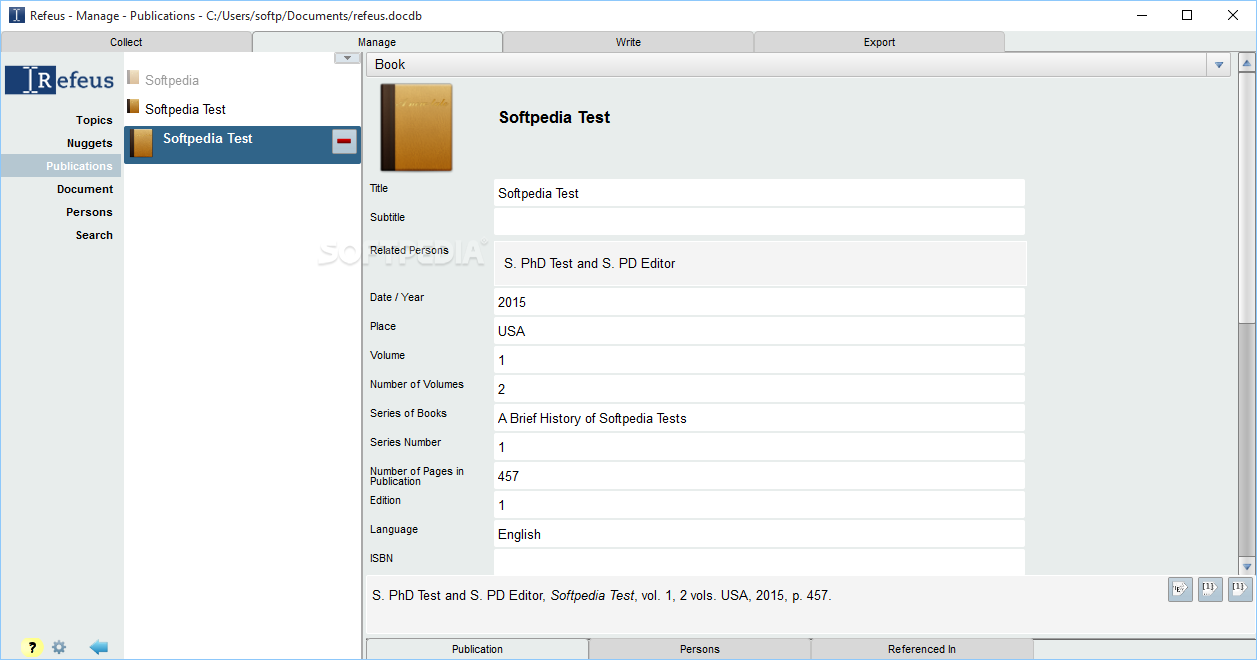Click the Edition field
Image resolution: width=1257 pixels, height=660 pixels.
pyautogui.click(x=759, y=505)
